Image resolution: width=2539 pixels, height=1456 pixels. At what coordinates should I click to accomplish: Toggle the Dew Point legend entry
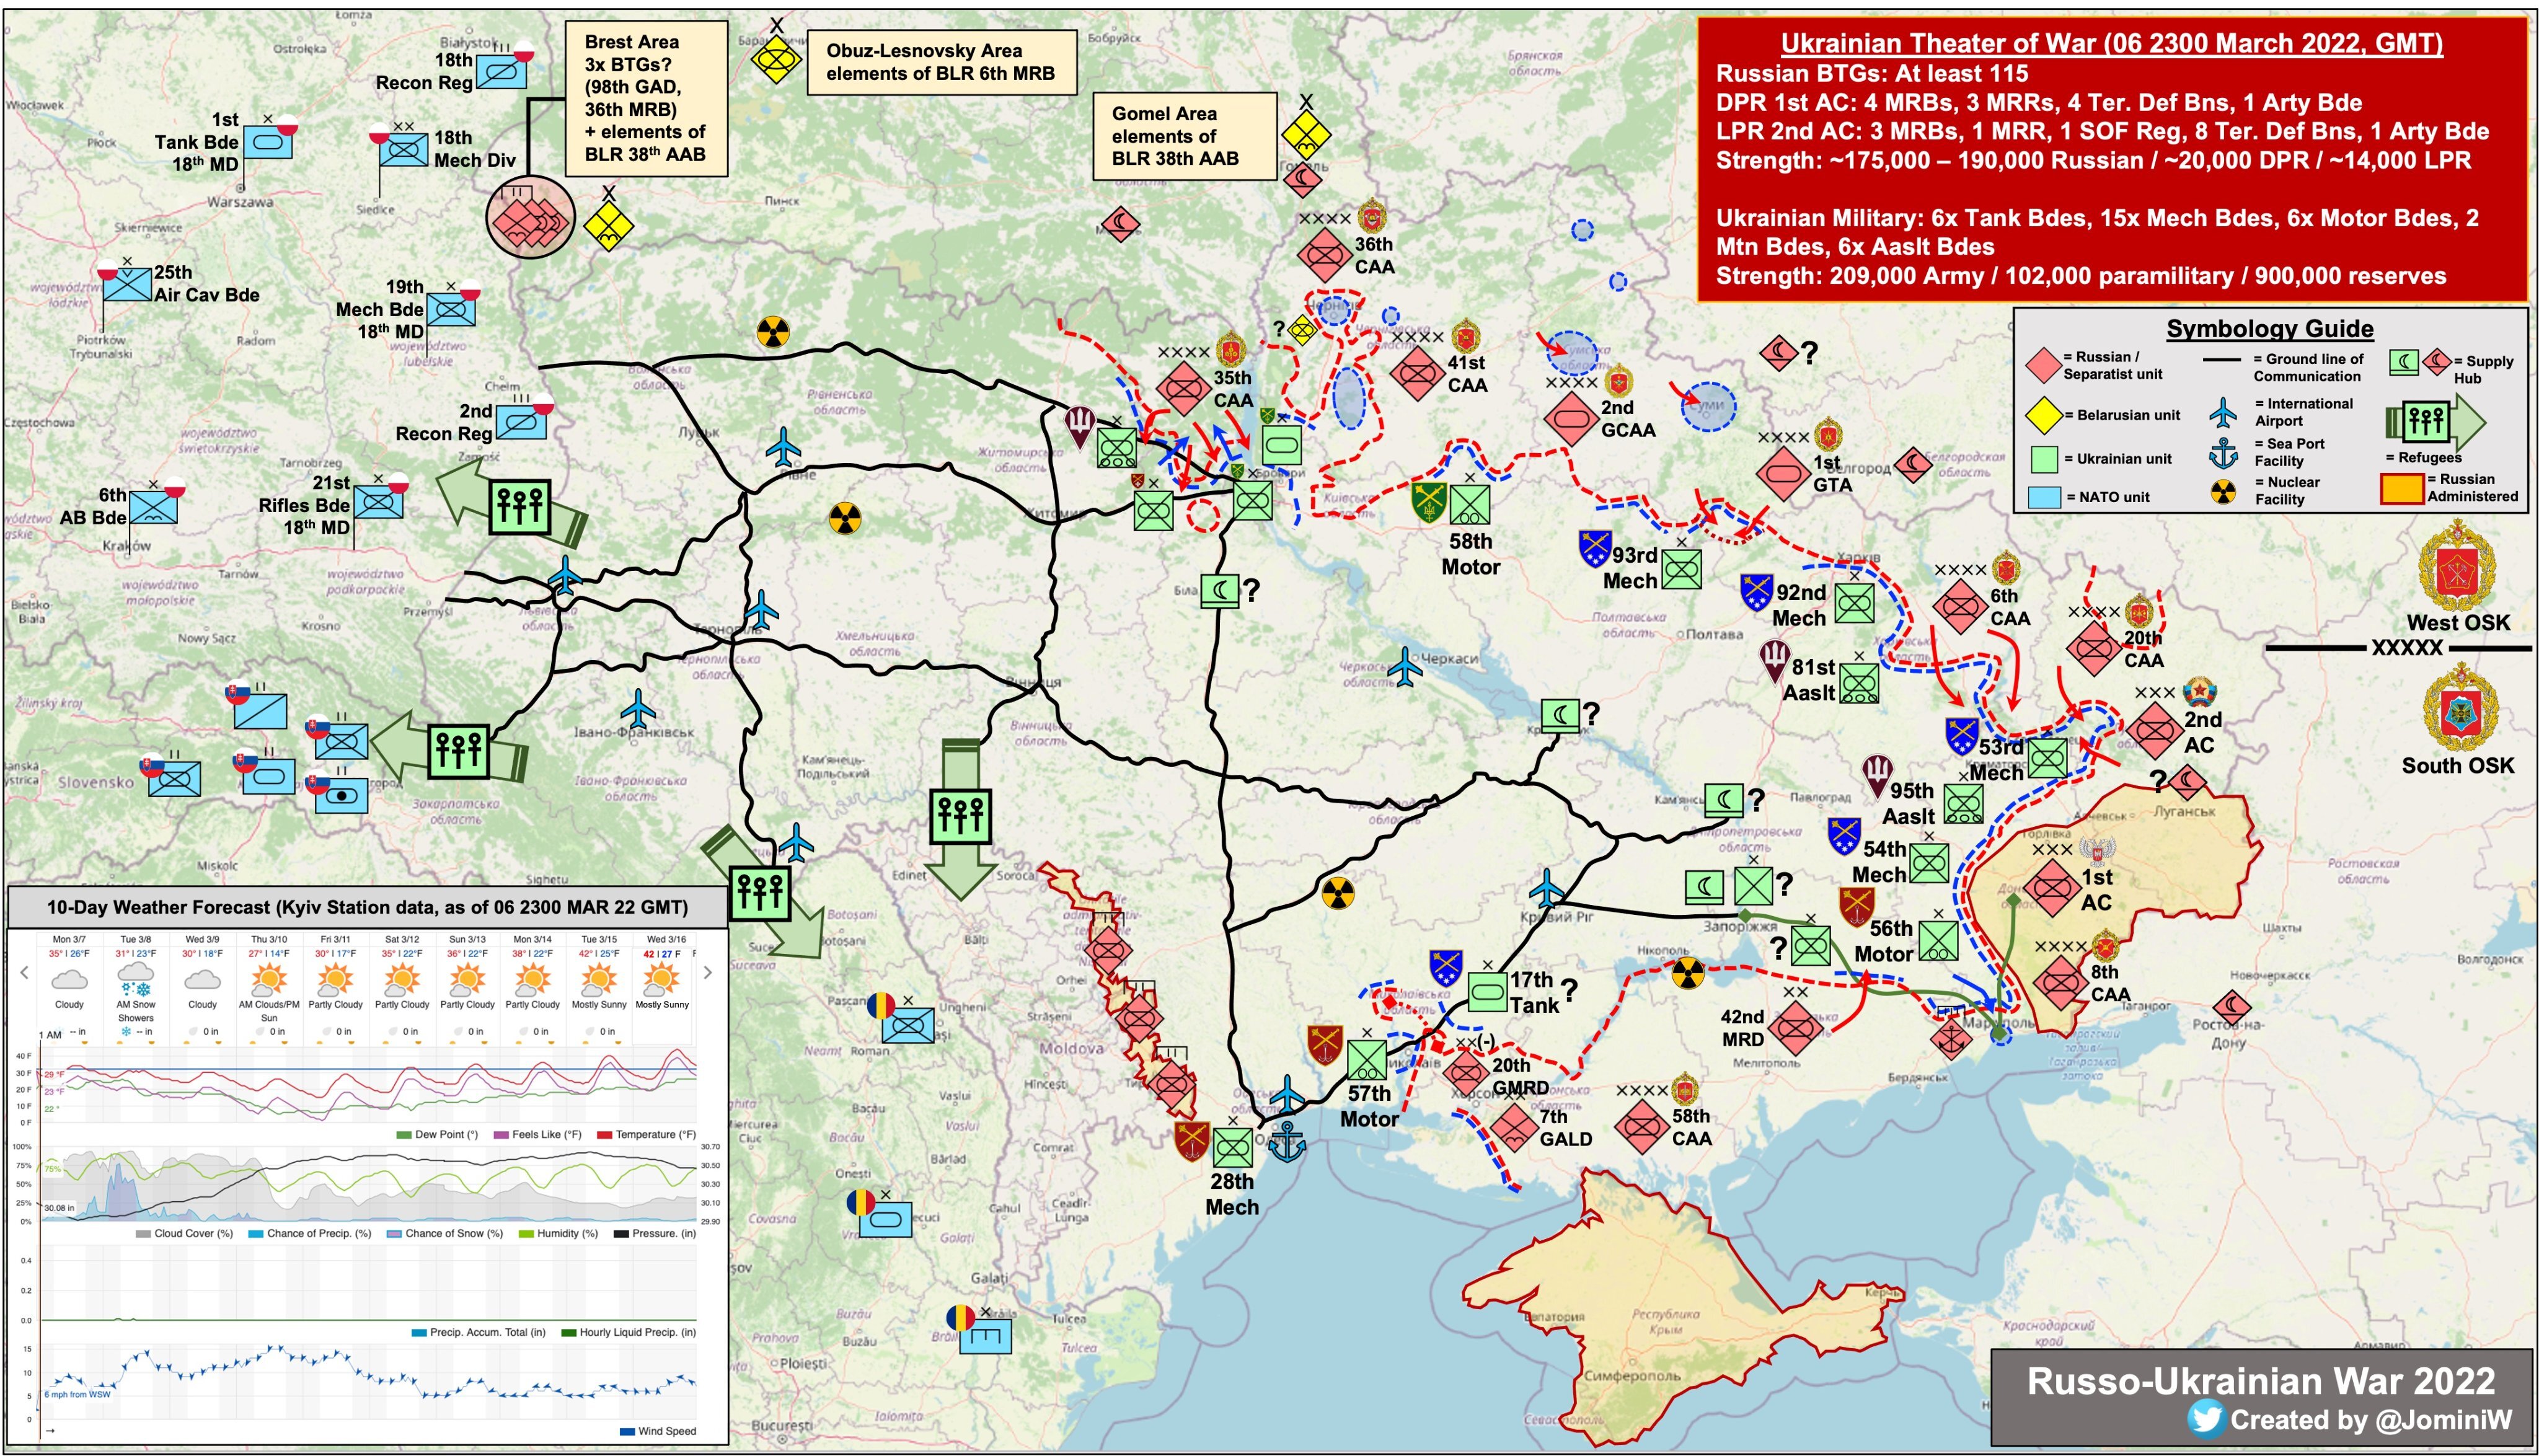coord(437,1134)
